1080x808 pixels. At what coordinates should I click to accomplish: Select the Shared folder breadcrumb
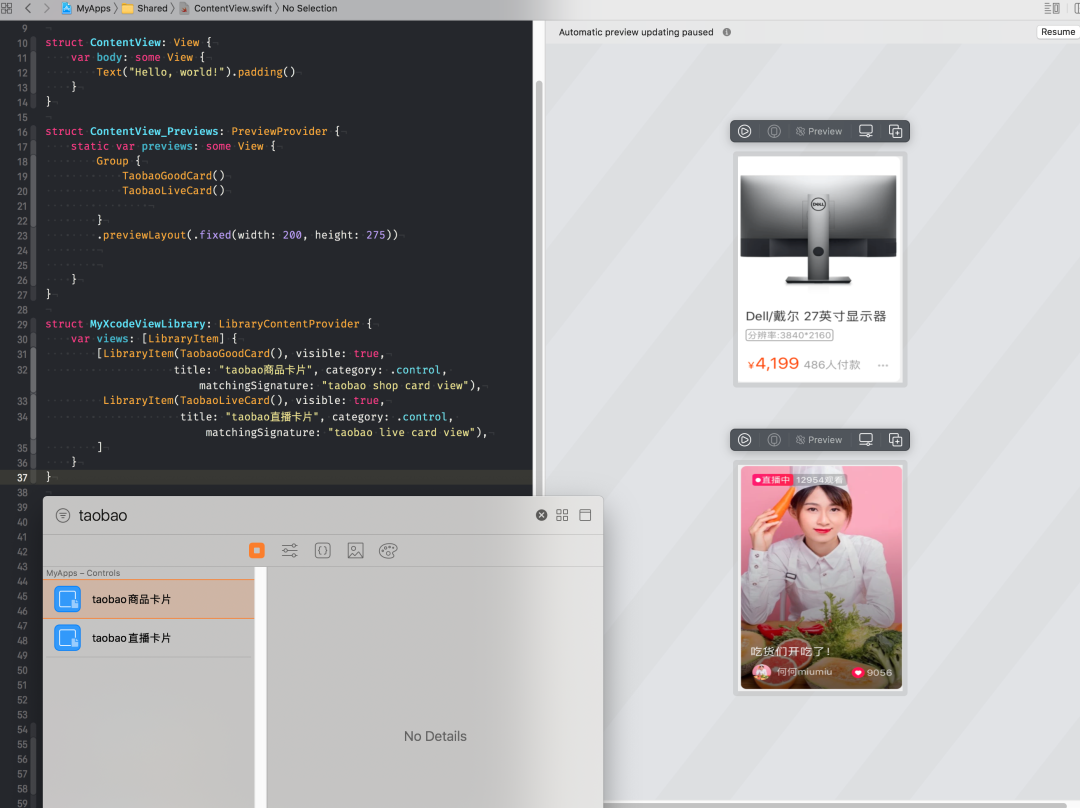(x=145, y=8)
